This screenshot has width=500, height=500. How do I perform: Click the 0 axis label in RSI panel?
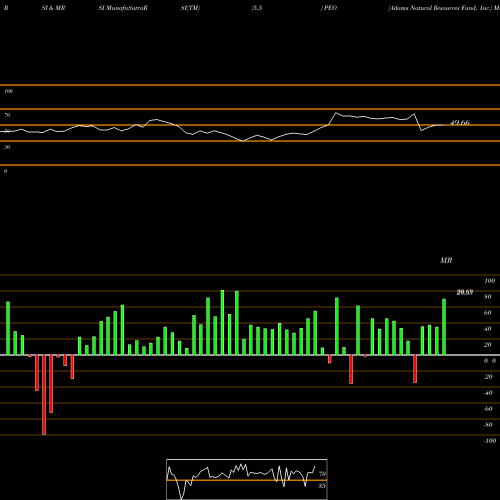click(6, 171)
